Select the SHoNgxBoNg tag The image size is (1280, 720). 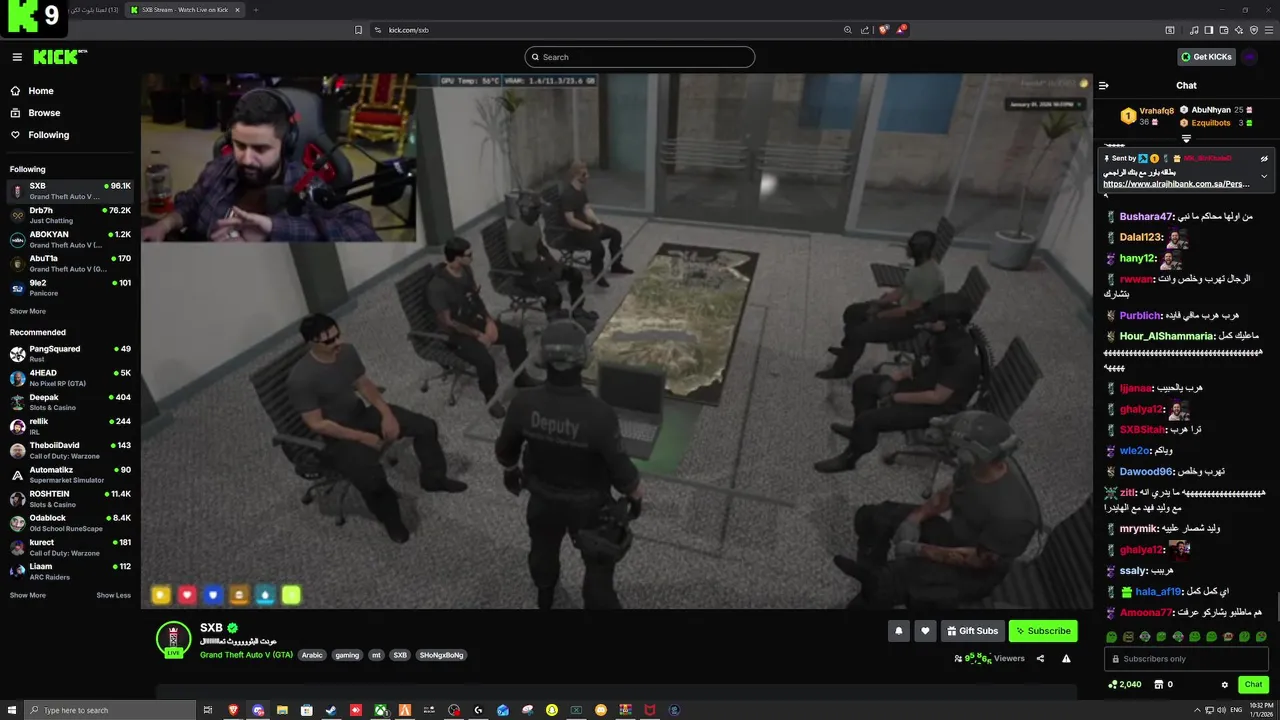[x=441, y=655]
